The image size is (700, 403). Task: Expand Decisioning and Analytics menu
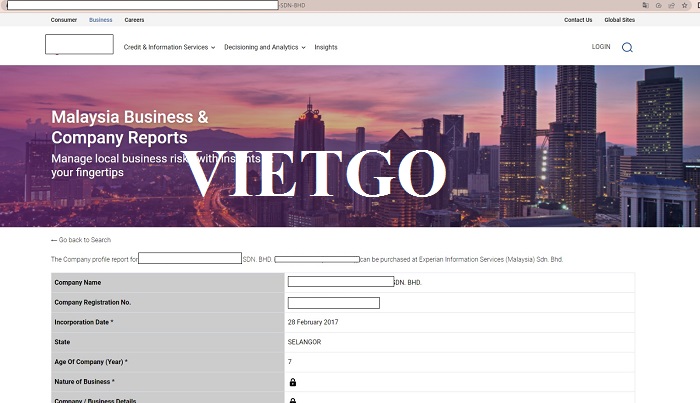click(x=264, y=47)
